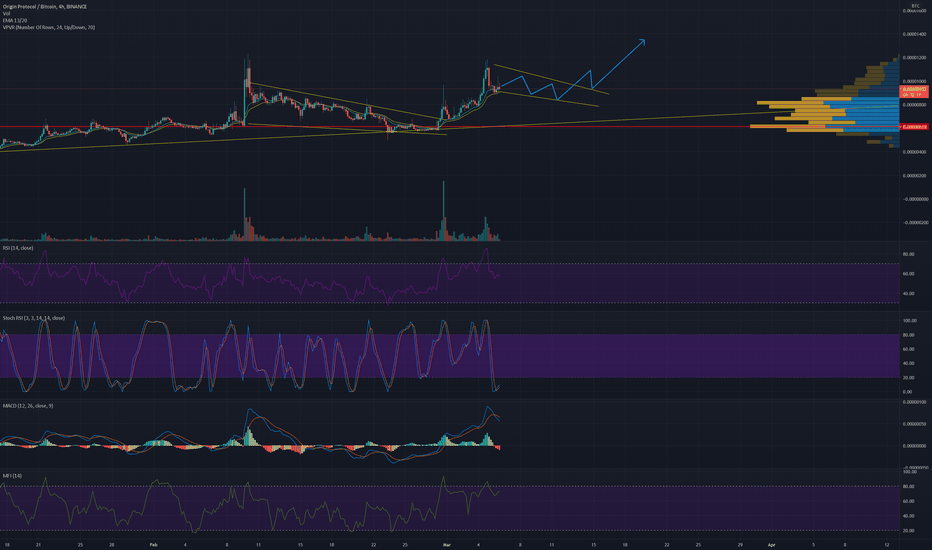This screenshot has width=932, height=550.
Task: Click the BTC currency label on price axis
Action: 915,6
